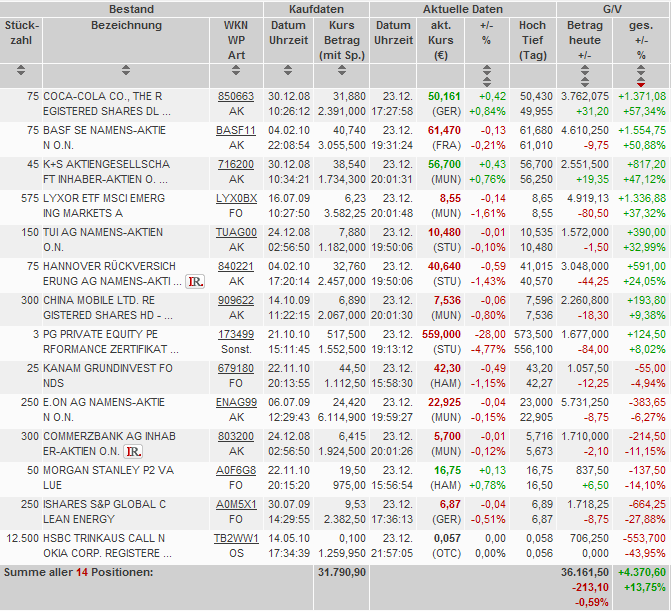
Task: Select PG Private Equity Performance Zertifikat
Action: coord(111,342)
